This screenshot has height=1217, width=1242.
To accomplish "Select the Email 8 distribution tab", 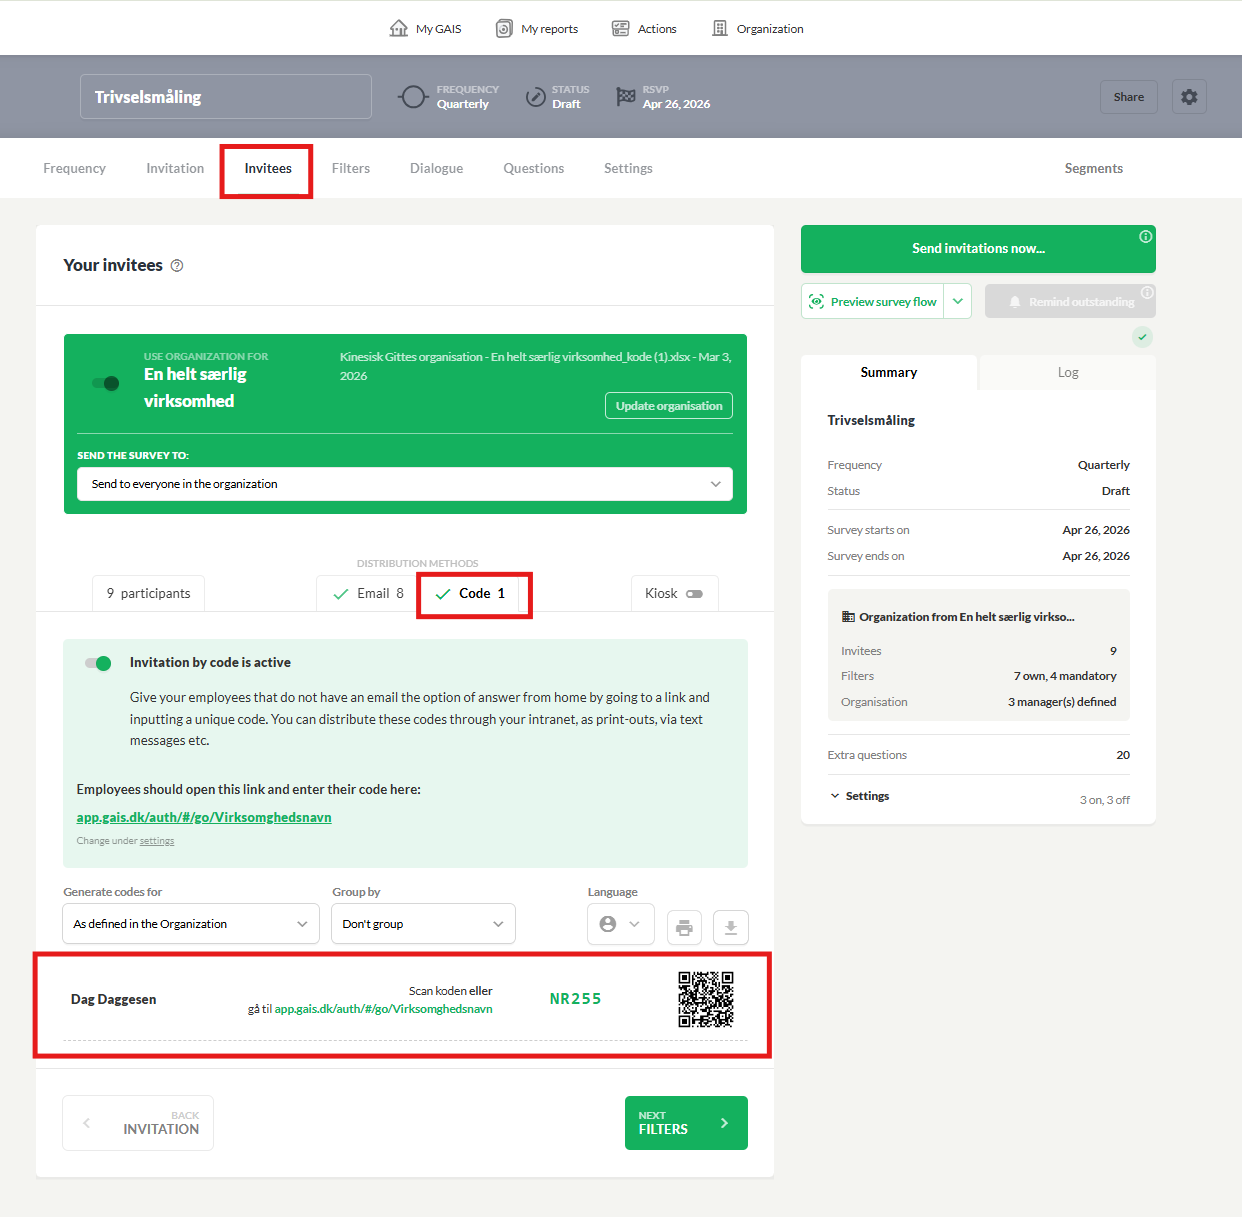I will [x=368, y=594].
